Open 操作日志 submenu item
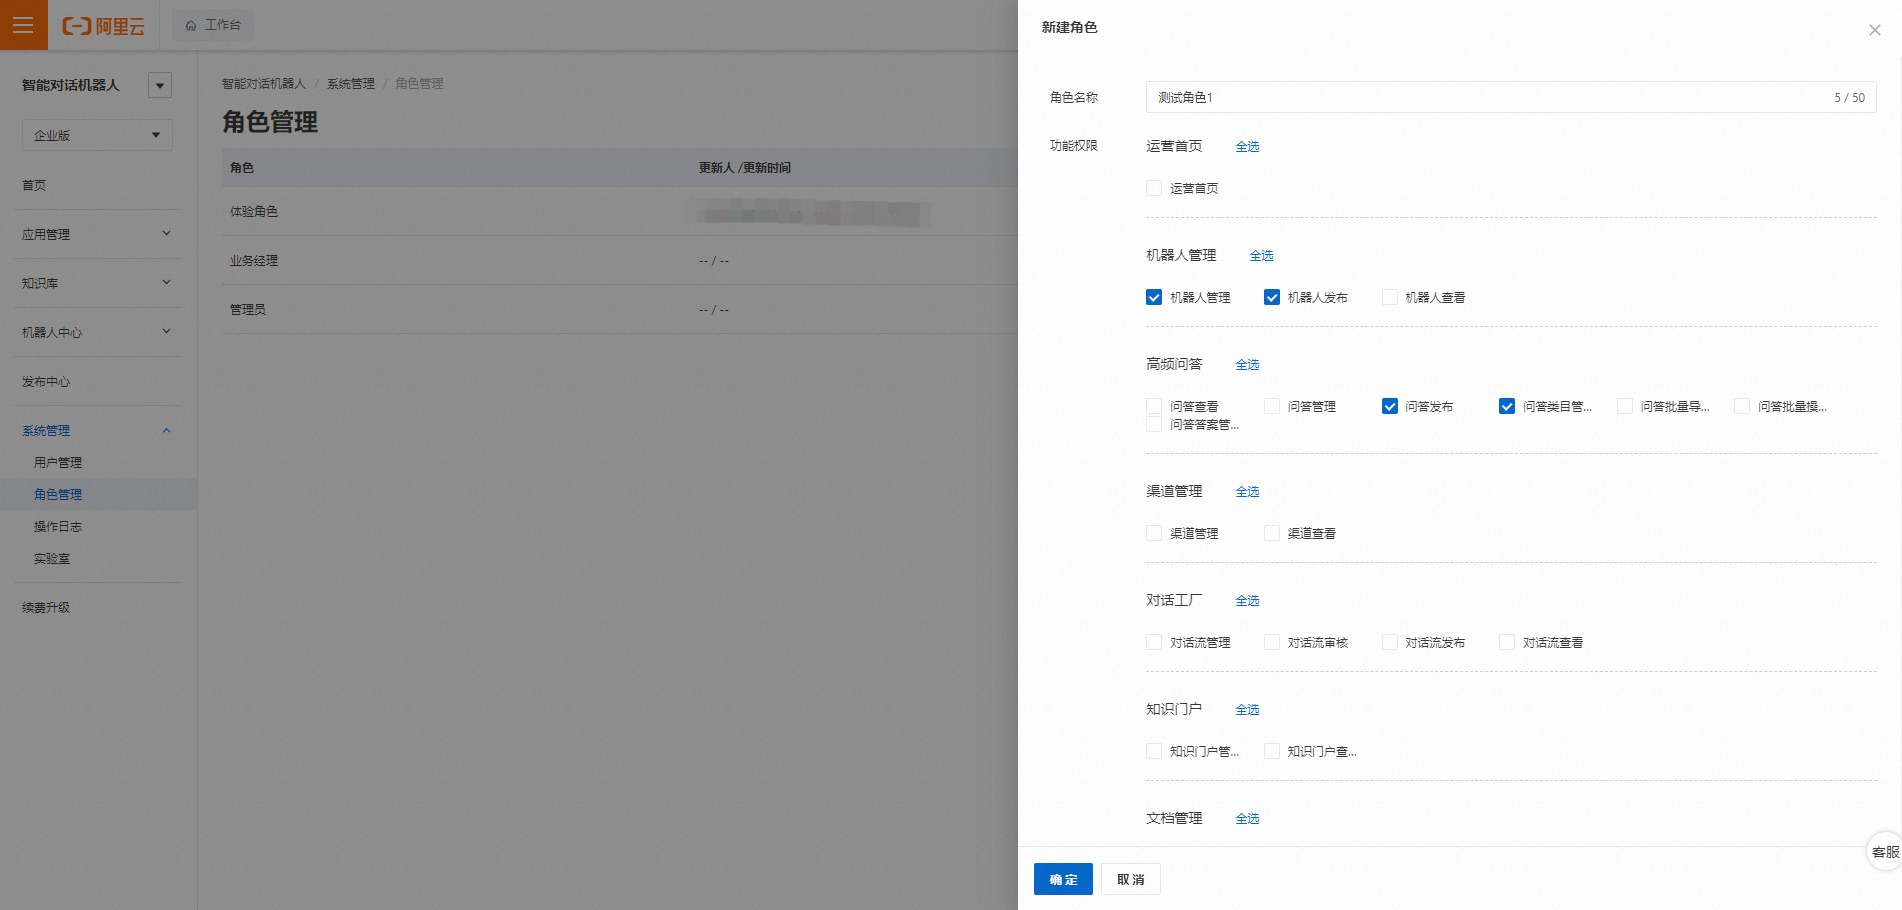The height and width of the screenshot is (910, 1902). click(x=58, y=526)
